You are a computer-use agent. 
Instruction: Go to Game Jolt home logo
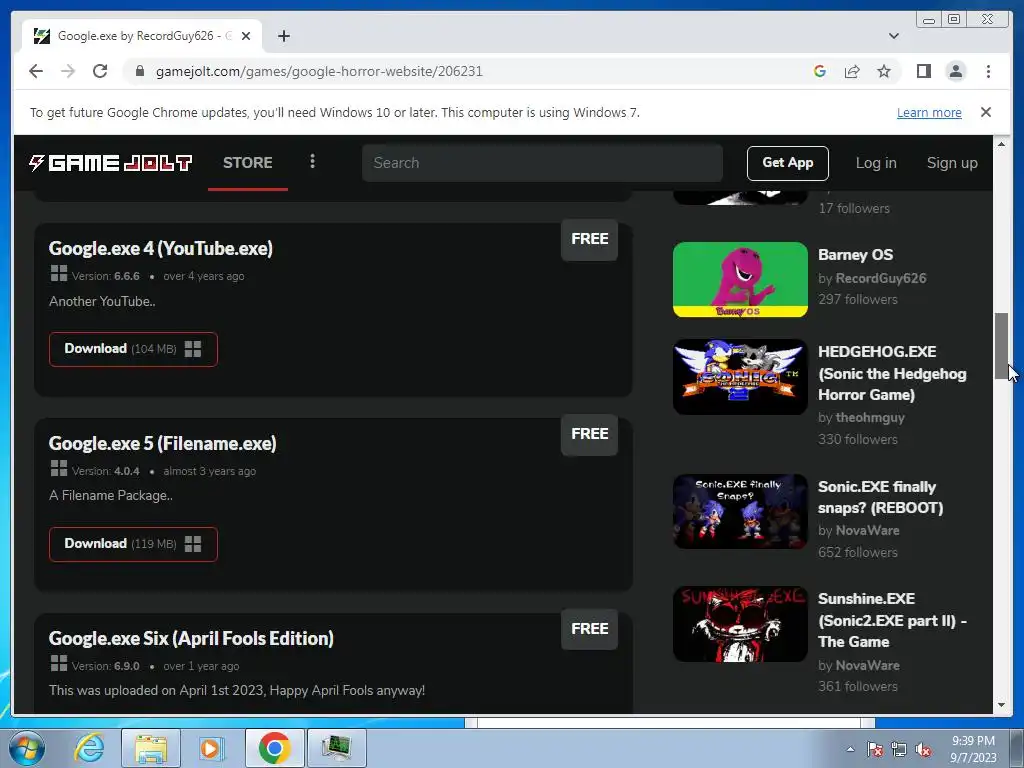pos(110,163)
